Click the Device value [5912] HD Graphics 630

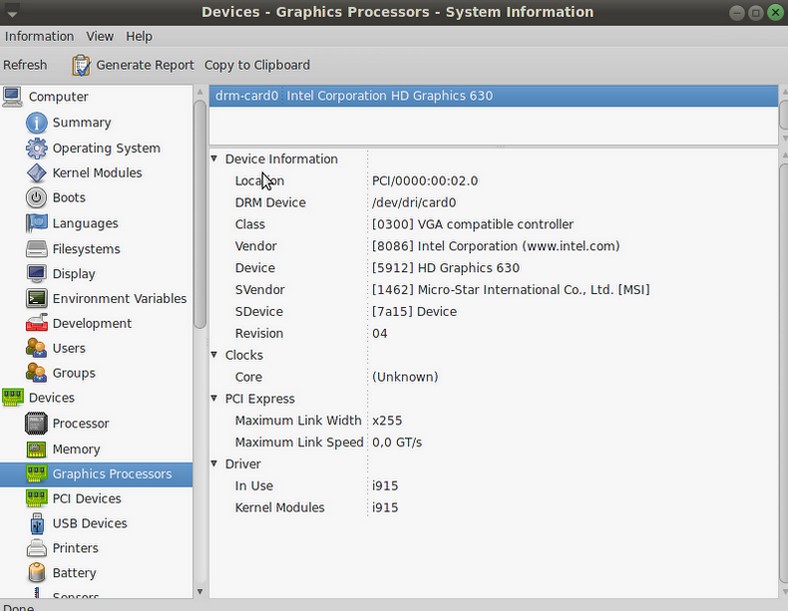[446, 268]
